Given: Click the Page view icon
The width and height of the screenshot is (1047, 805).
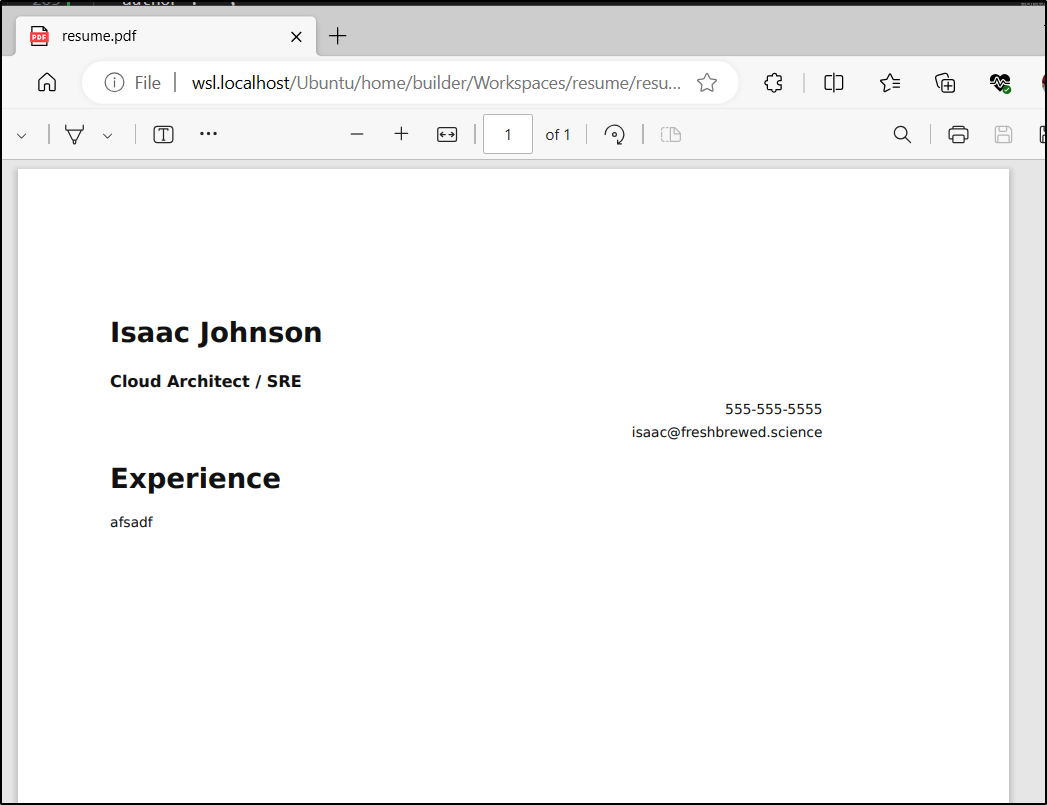Looking at the screenshot, I should click(x=670, y=135).
